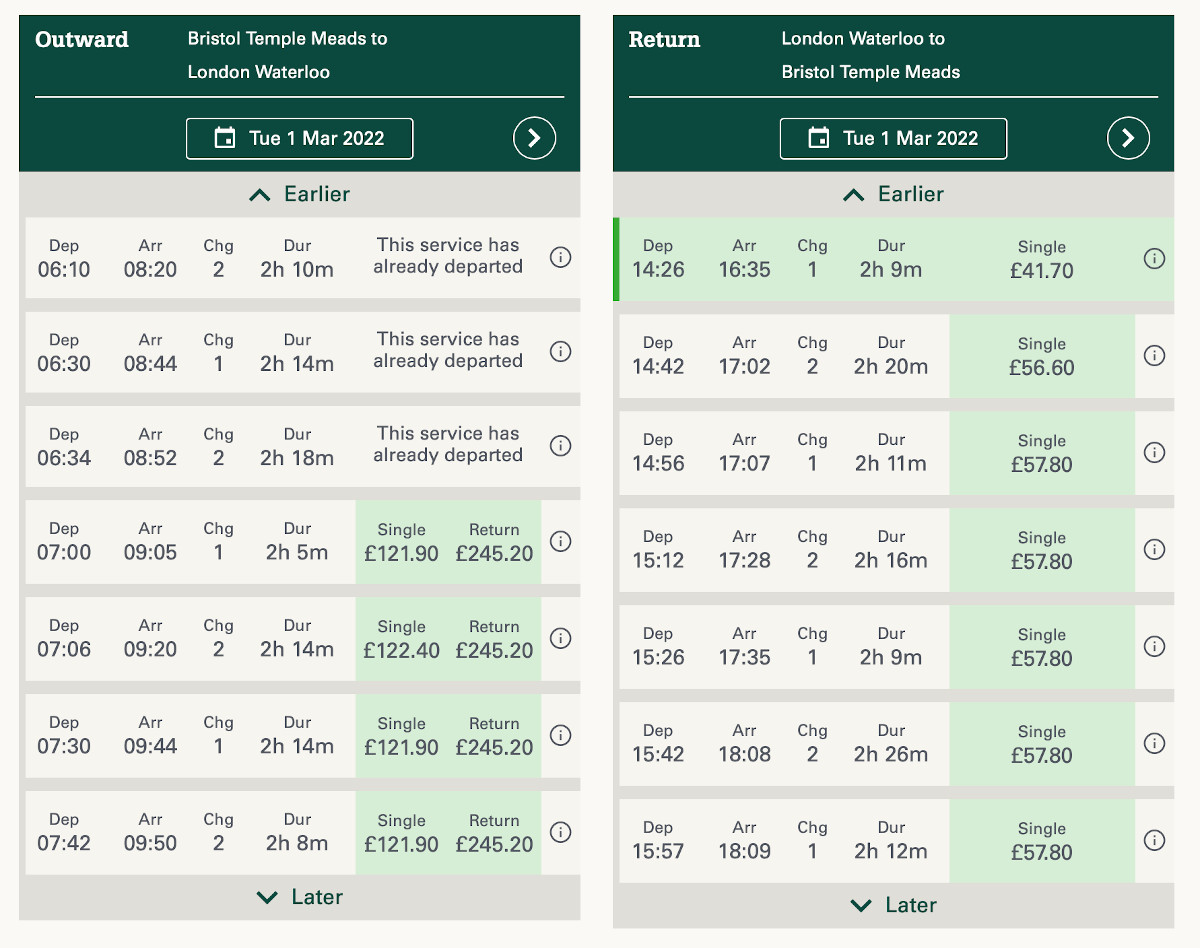This screenshot has width=1200, height=948.
Task: Expand Earlier outward services
Action: point(300,194)
